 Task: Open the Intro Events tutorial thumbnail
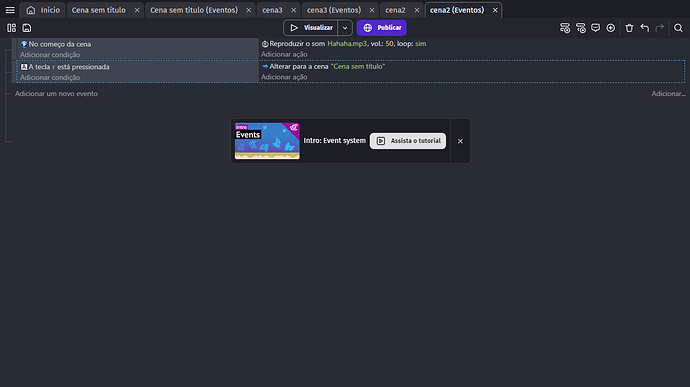click(x=267, y=141)
